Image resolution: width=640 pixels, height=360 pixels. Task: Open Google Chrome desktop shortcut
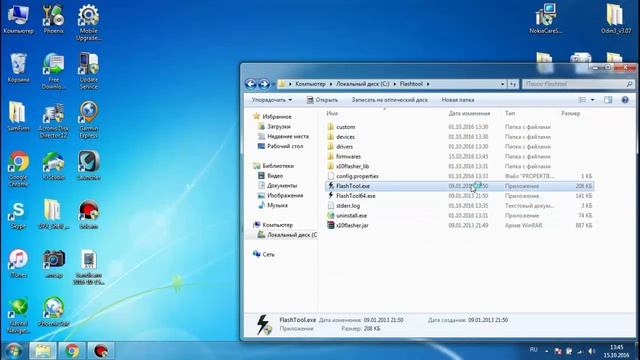(18, 169)
